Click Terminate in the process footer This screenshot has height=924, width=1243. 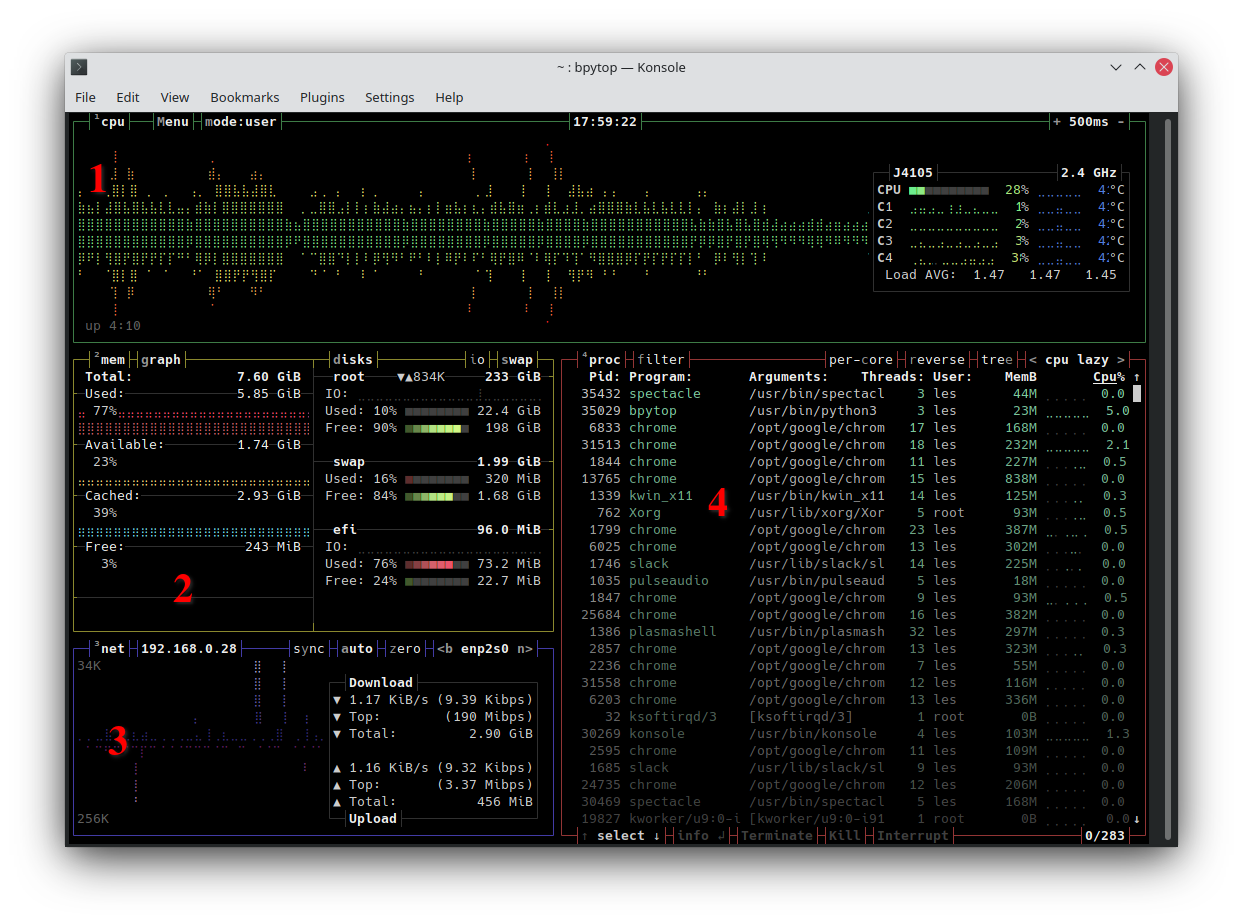(776, 836)
